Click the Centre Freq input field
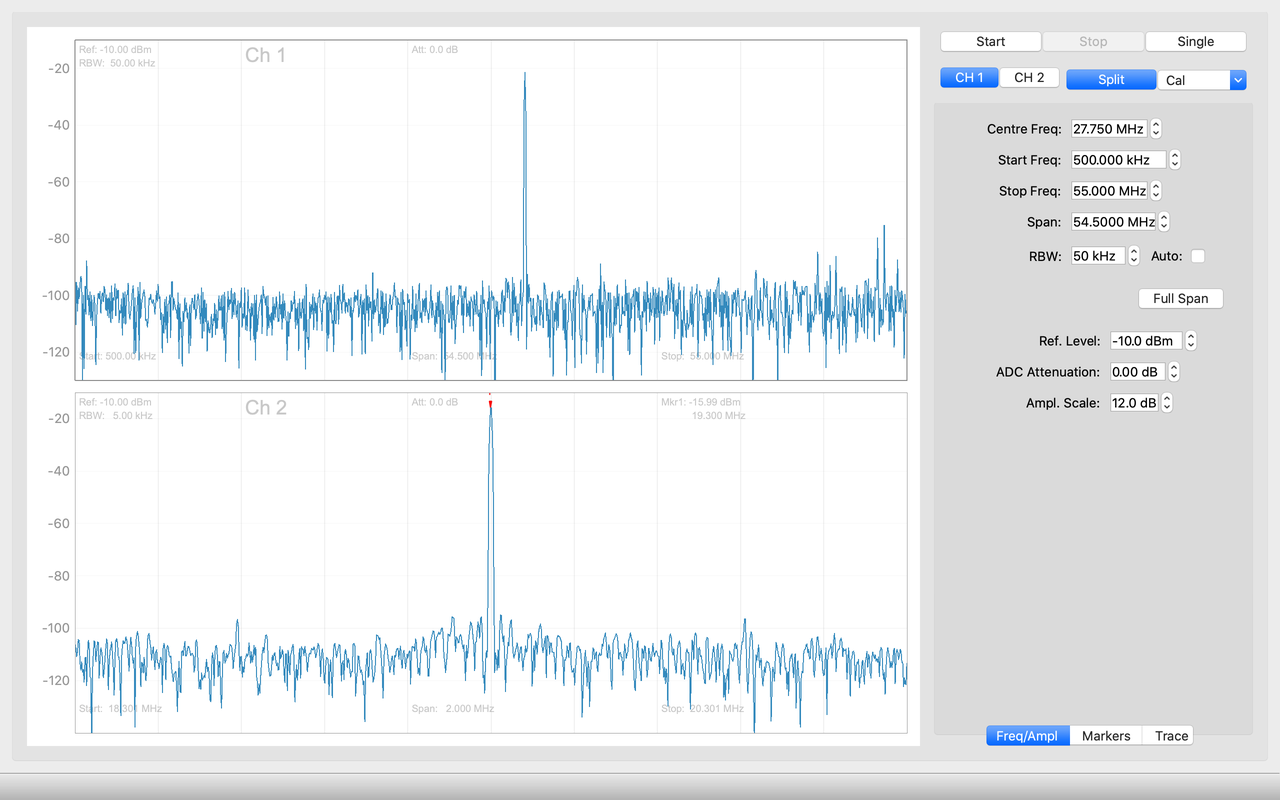Image resolution: width=1280 pixels, height=800 pixels. (1109, 129)
